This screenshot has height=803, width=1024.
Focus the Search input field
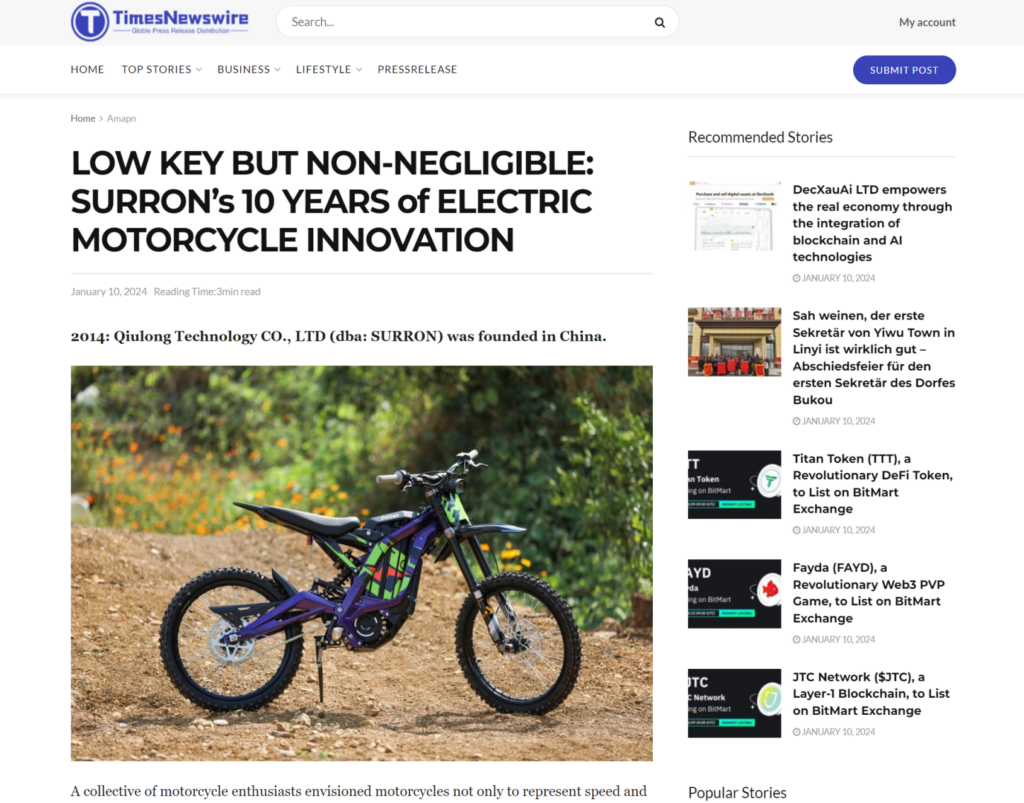[x=470, y=22]
